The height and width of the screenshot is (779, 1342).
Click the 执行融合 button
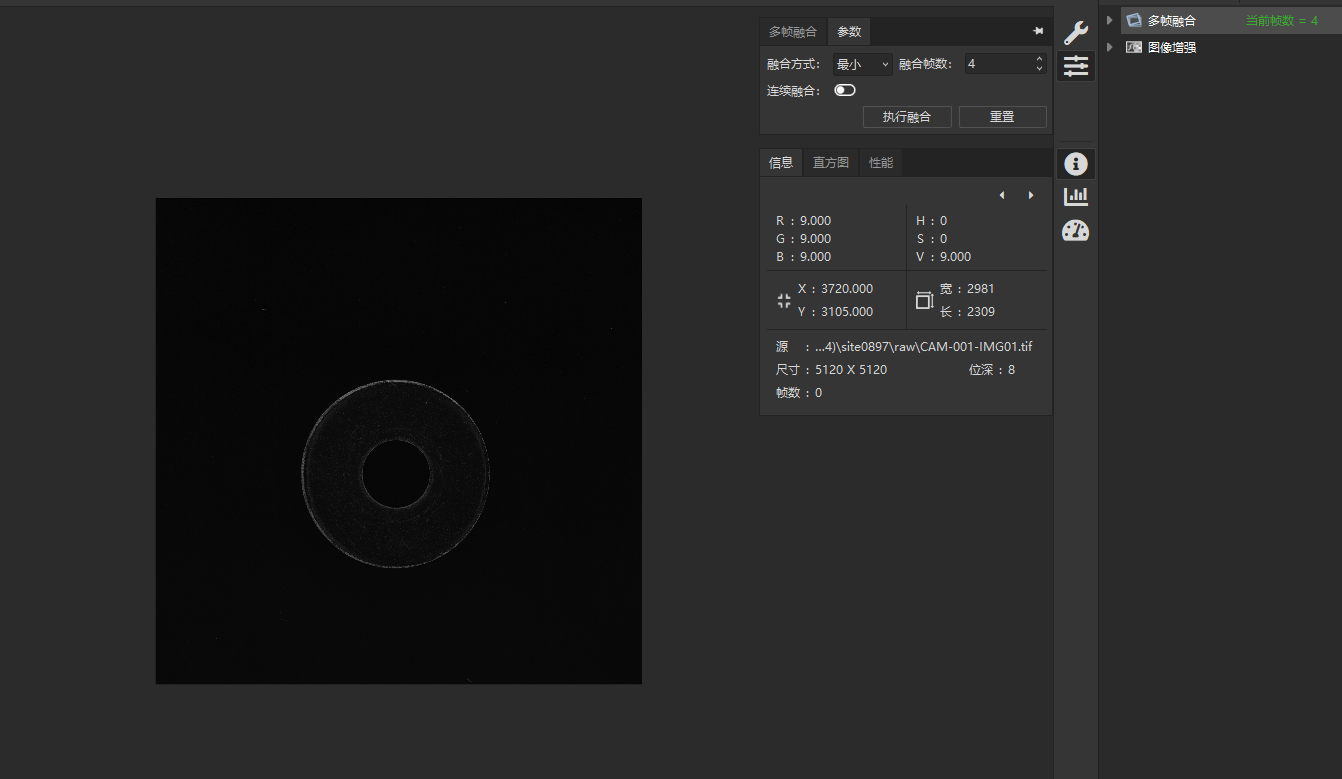click(906, 117)
